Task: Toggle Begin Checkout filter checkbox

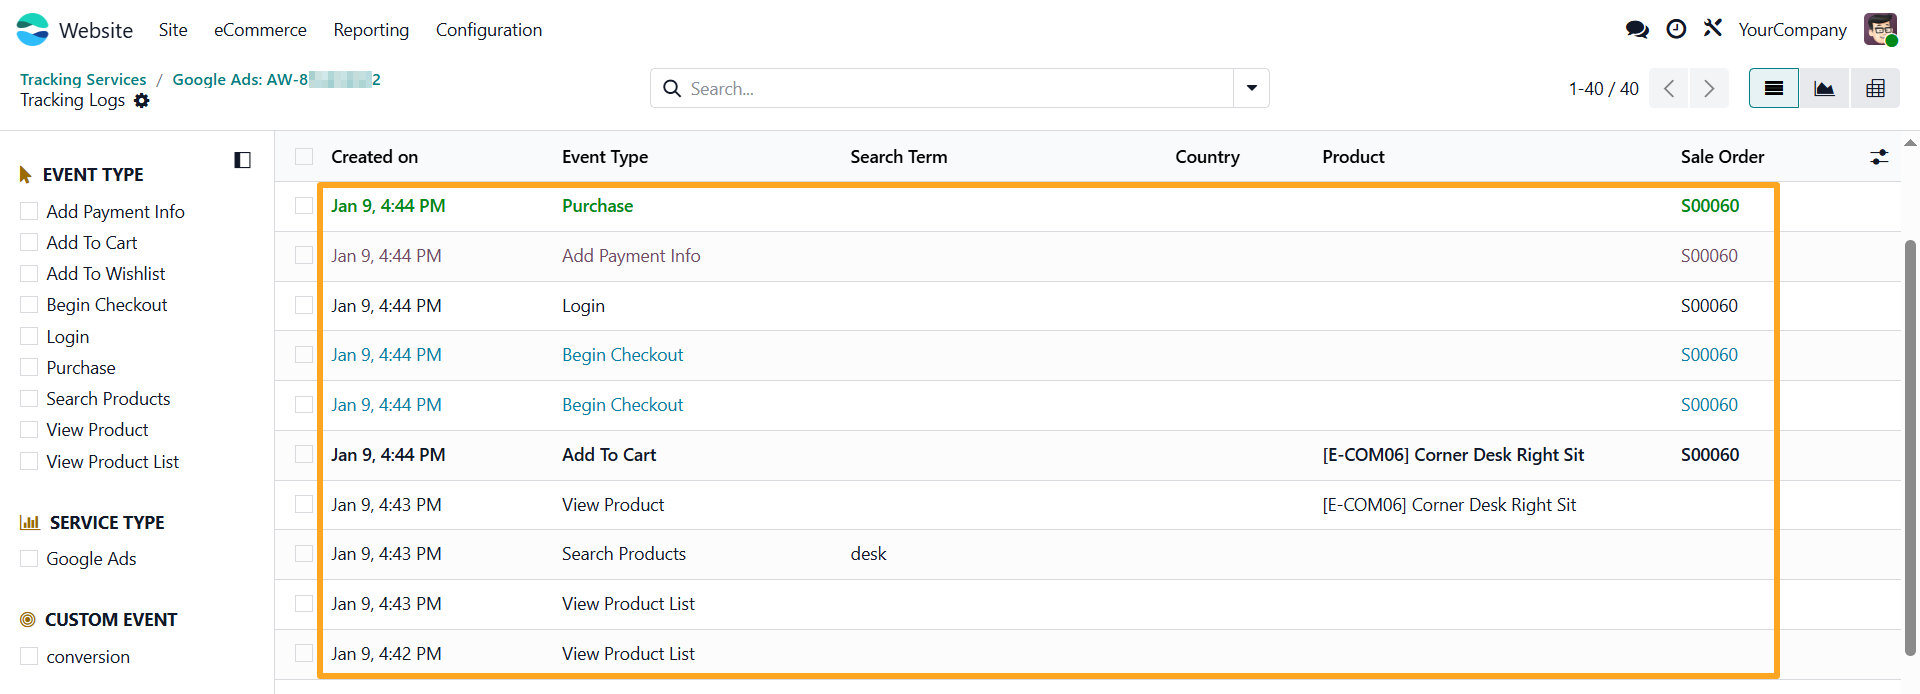Action: (x=29, y=304)
